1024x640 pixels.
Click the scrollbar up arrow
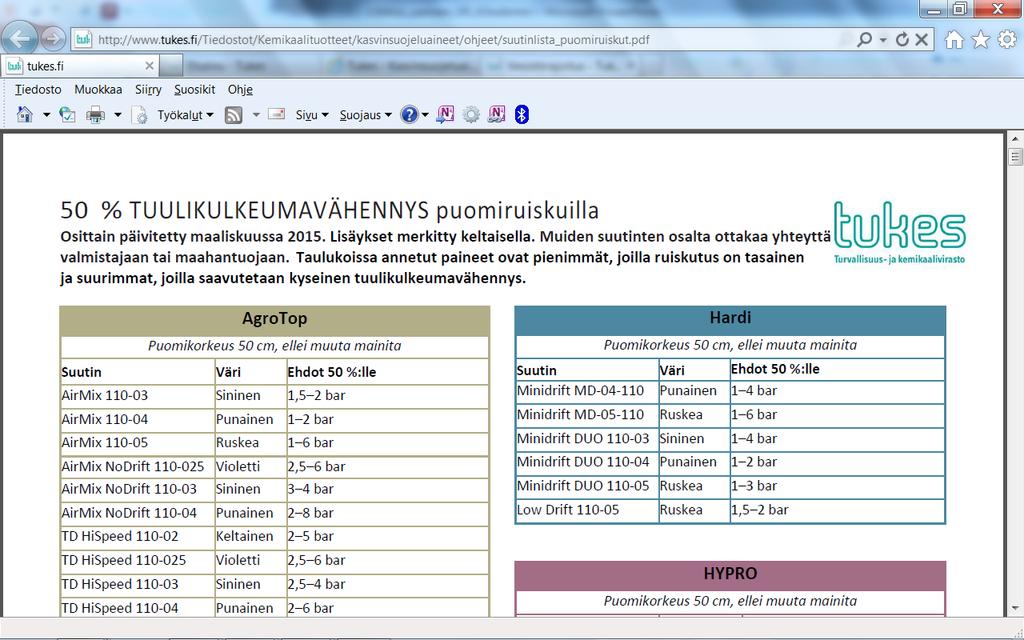click(x=1015, y=139)
